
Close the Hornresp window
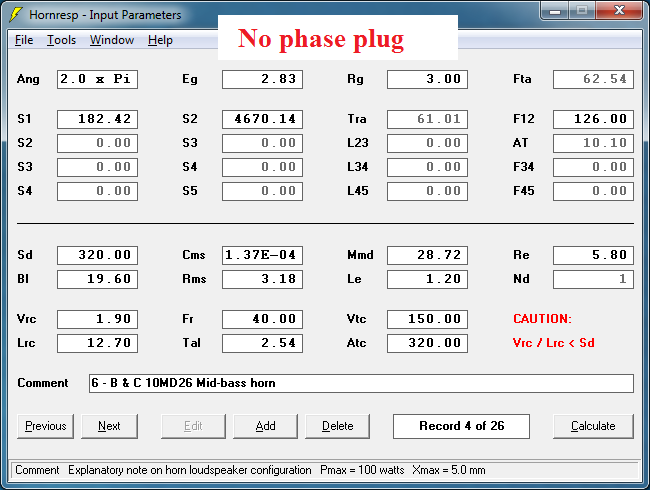tap(619, 11)
